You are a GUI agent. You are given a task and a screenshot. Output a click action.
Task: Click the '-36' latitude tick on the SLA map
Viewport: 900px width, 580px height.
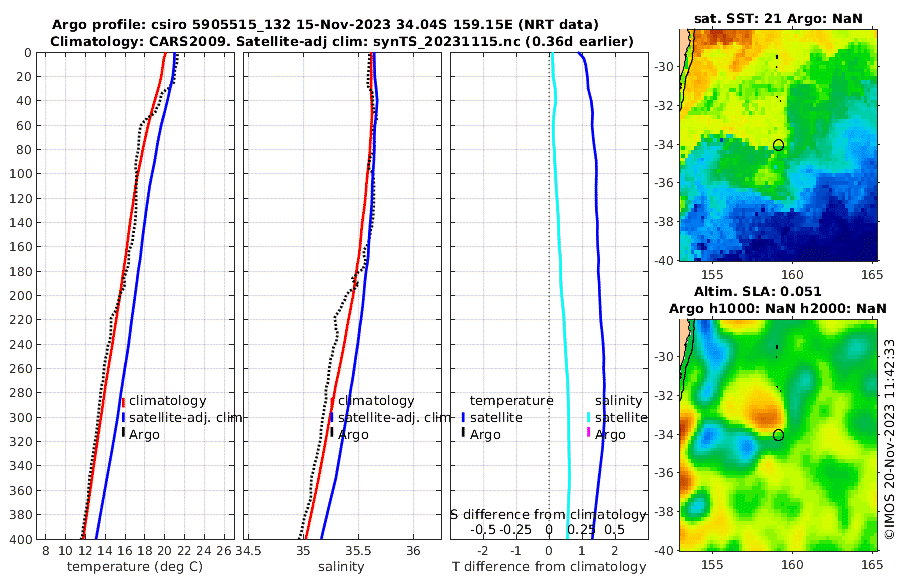point(664,473)
